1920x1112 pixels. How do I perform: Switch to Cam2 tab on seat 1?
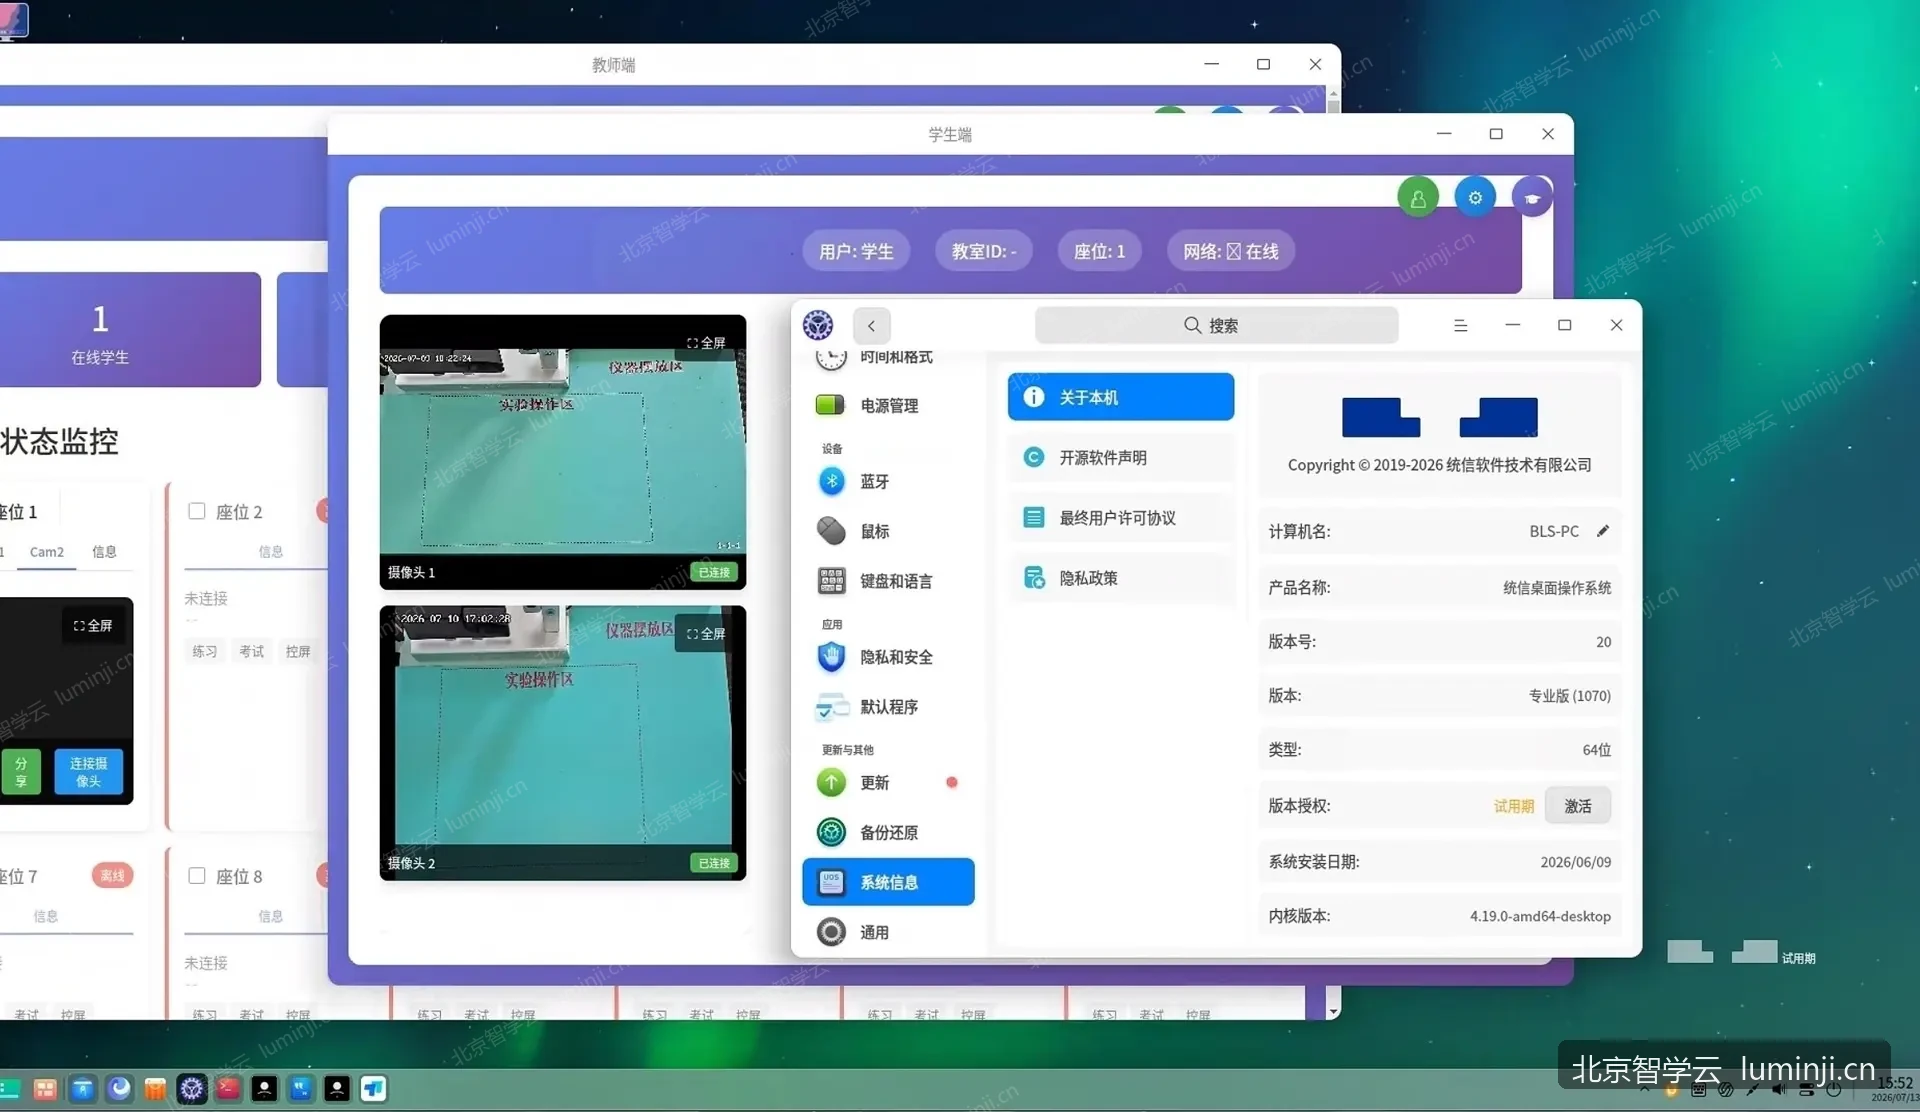pos(47,552)
